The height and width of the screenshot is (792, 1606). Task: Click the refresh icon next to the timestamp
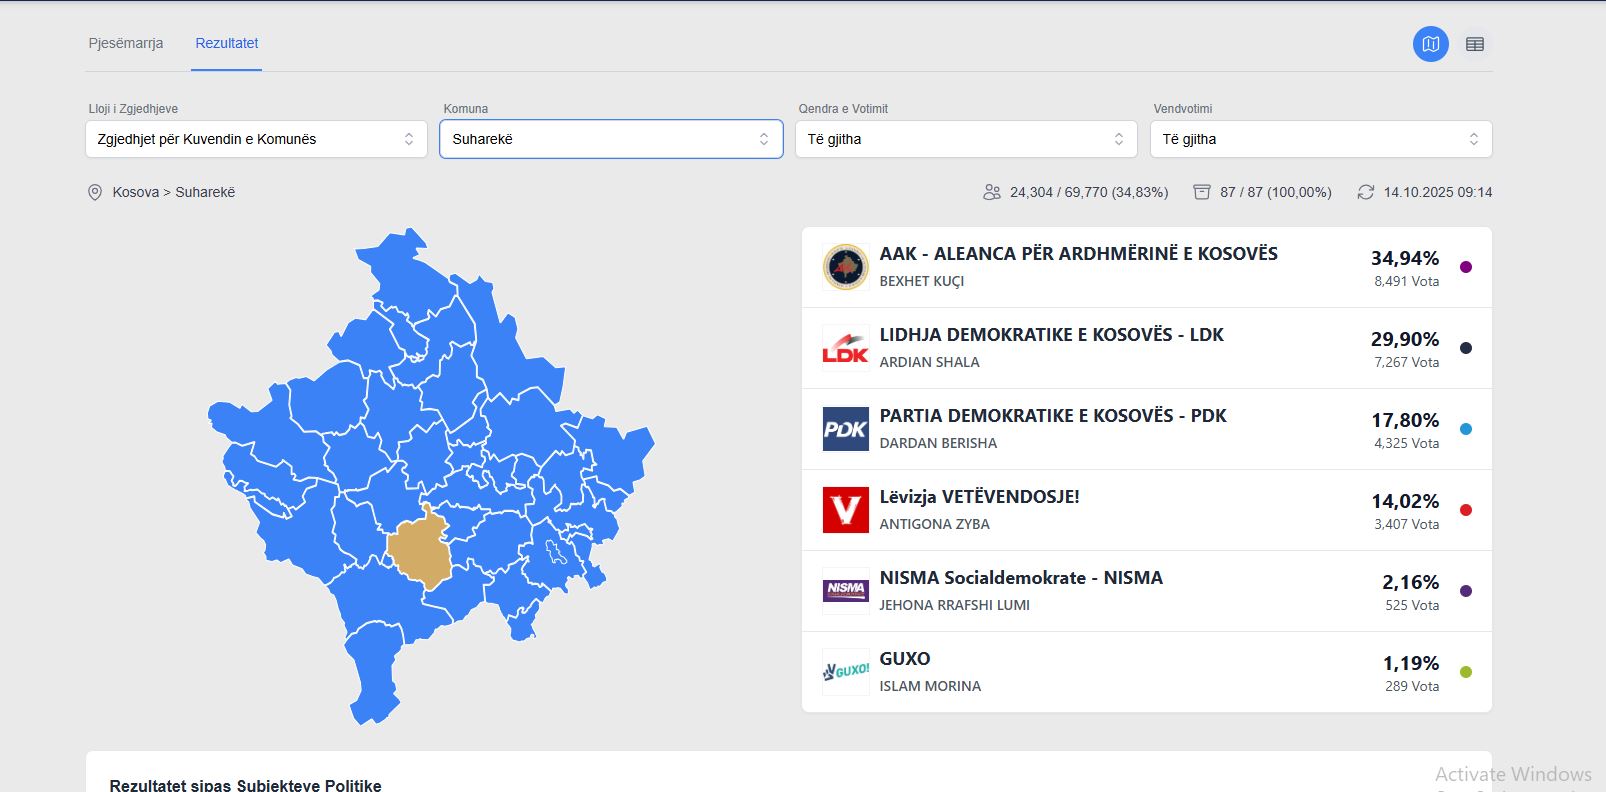1365,192
